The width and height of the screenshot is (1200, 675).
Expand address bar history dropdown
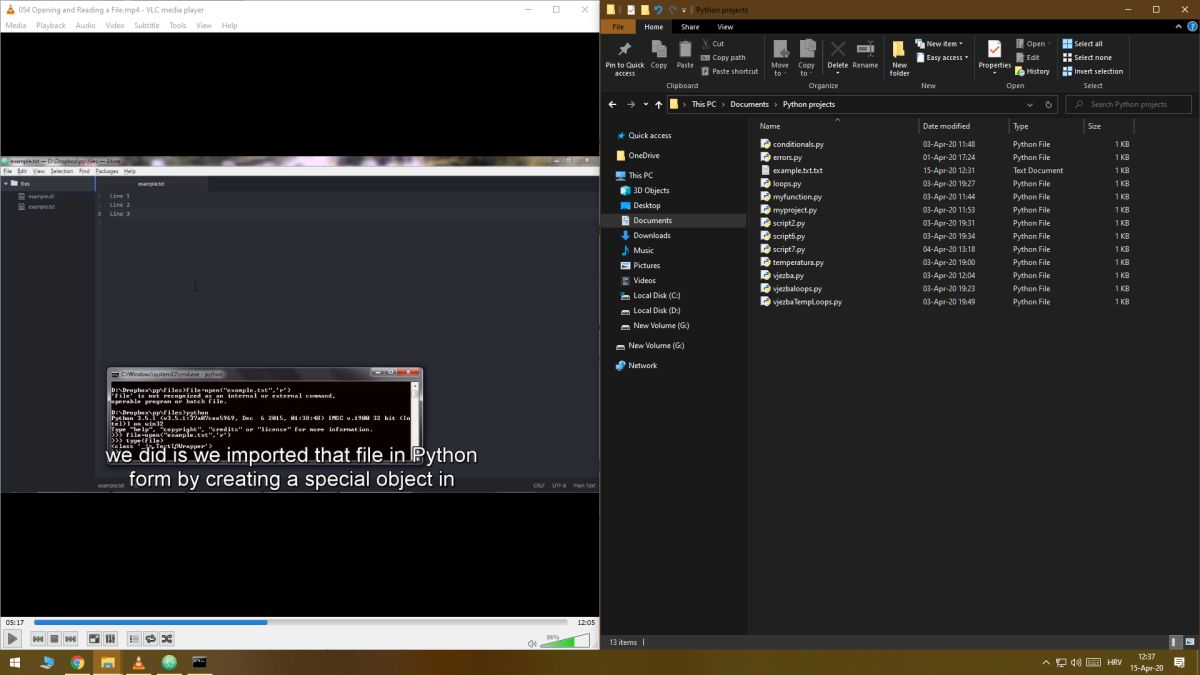point(1030,104)
